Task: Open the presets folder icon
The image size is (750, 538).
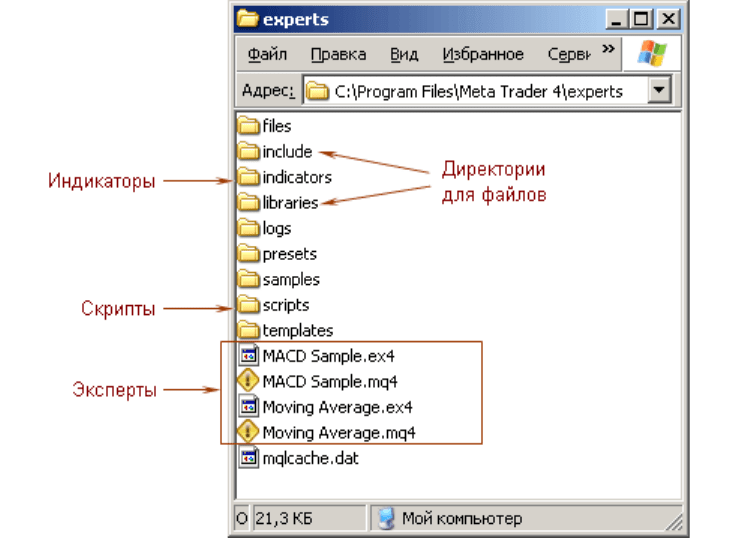Action: coord(248,253)
